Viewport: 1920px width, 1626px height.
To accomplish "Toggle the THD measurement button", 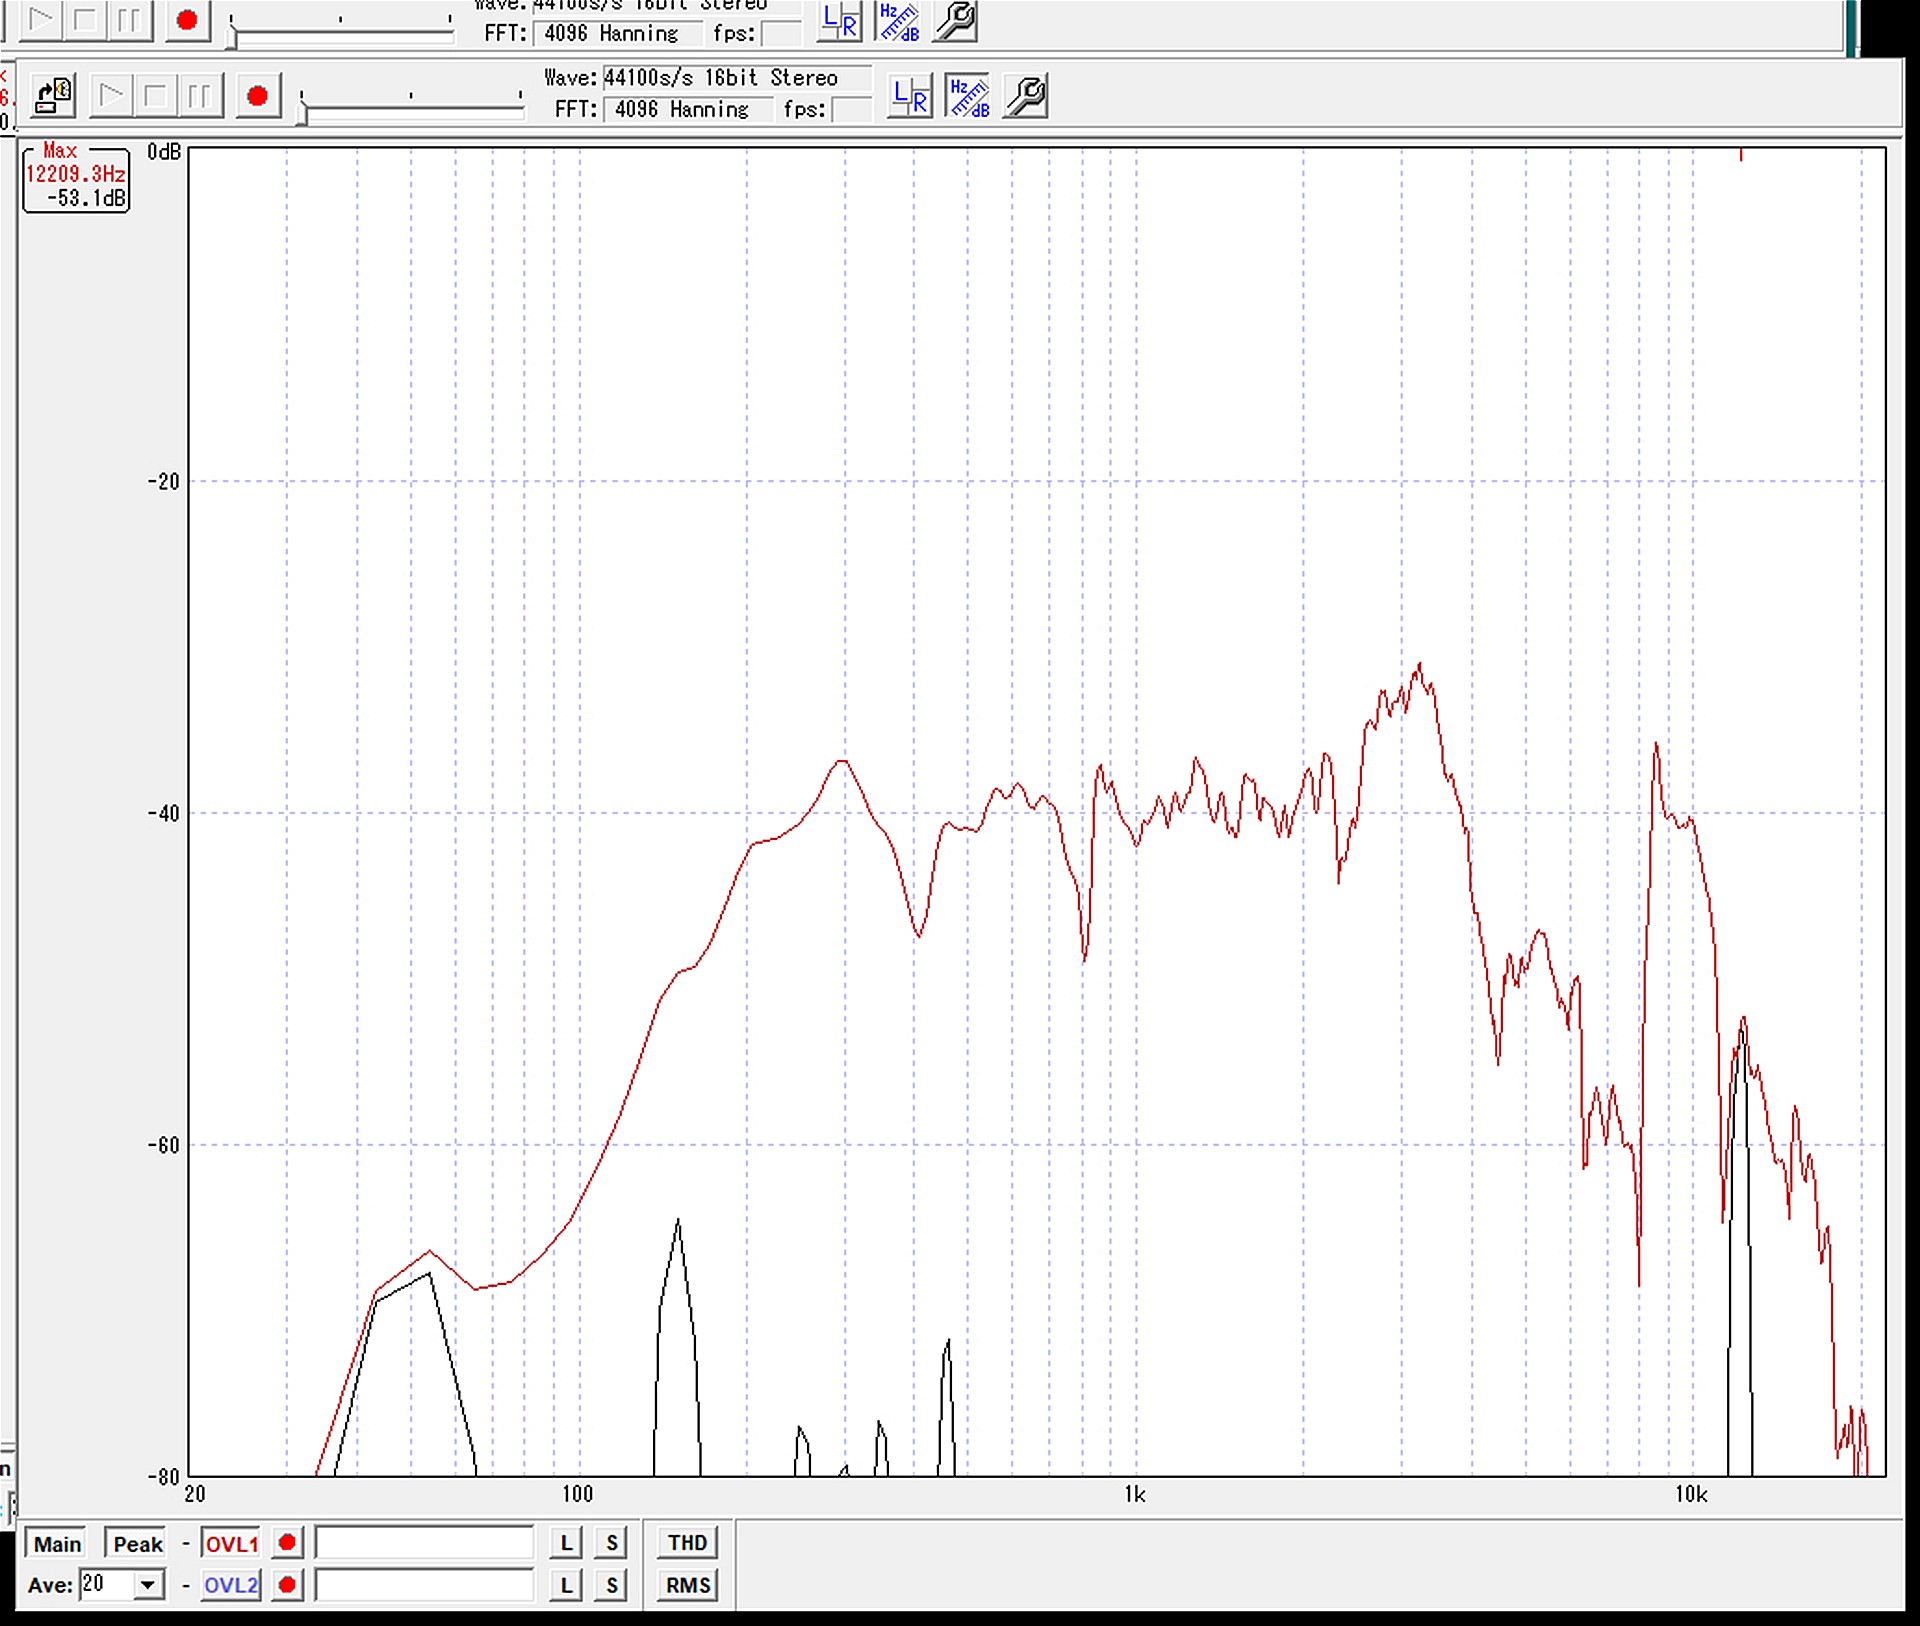I will [x=688, y=1543].
